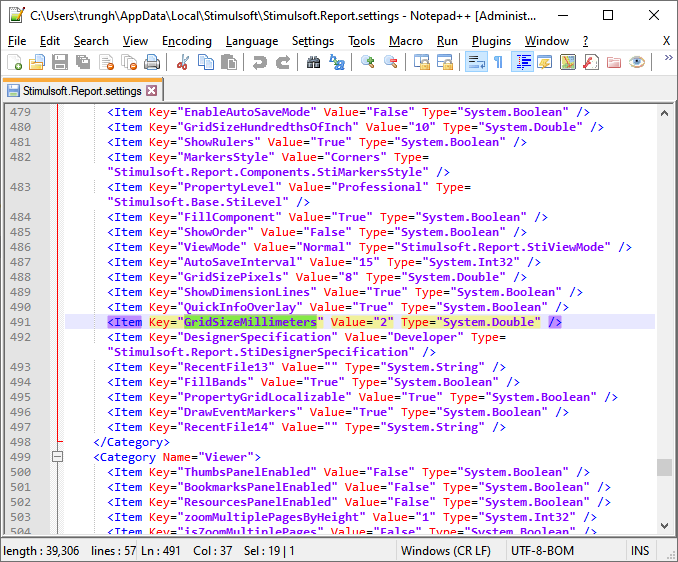Open the Edit menu
678x562 pixels.
point(50,41)
